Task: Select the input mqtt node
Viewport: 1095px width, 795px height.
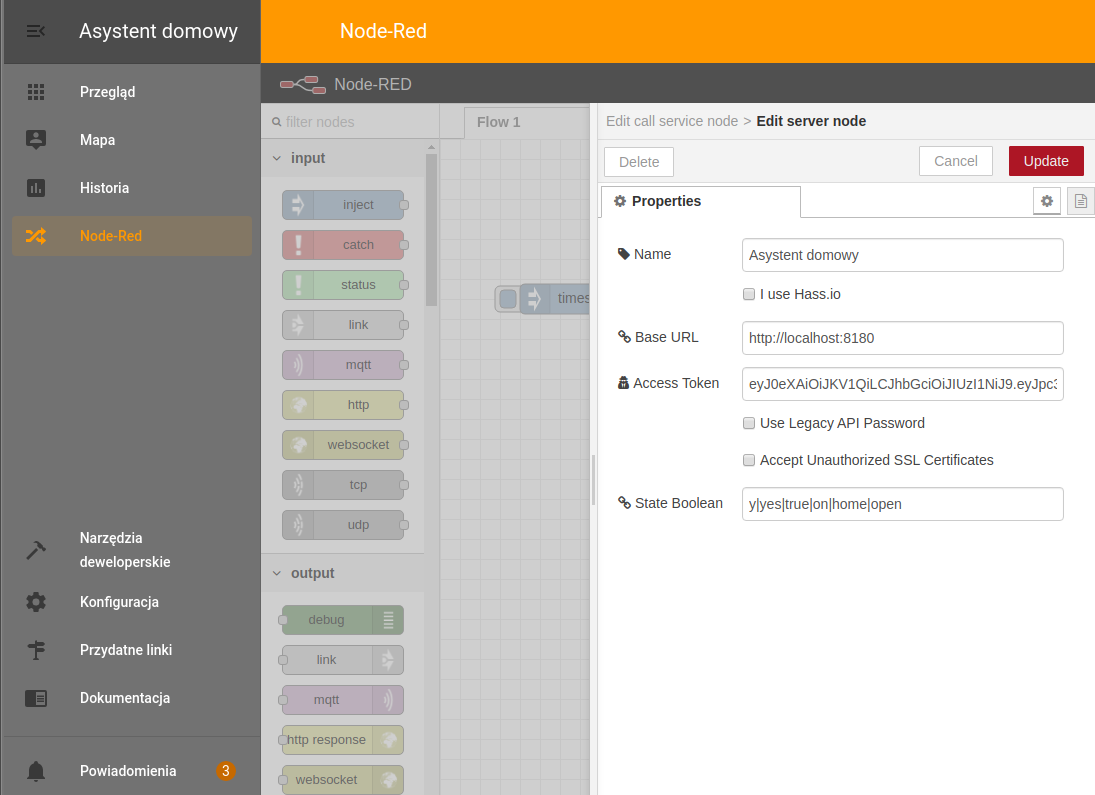Action: (343, 365)
